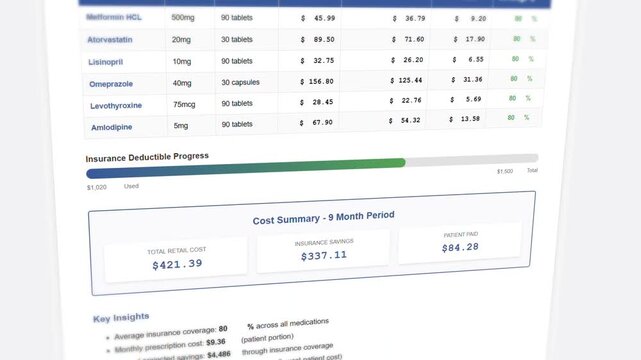Click the Atorvastatin medication name
This screenshot has width=641, height=360.
[110, 40]
